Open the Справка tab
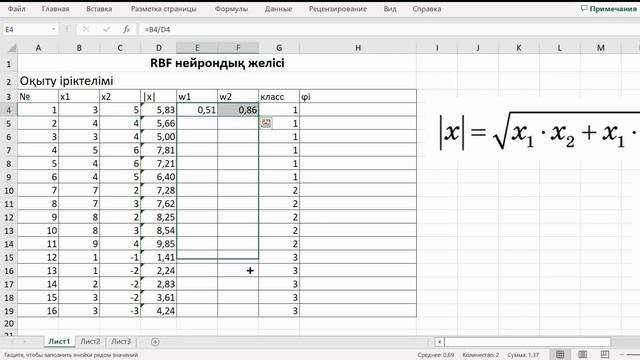The width and height of the screenshot is (640, 360). click(427, 9)
